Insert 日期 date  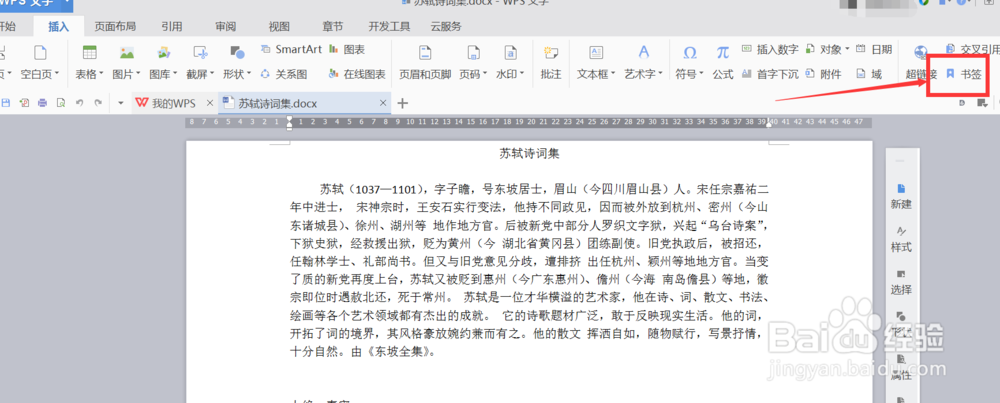(x=874, y=50)
